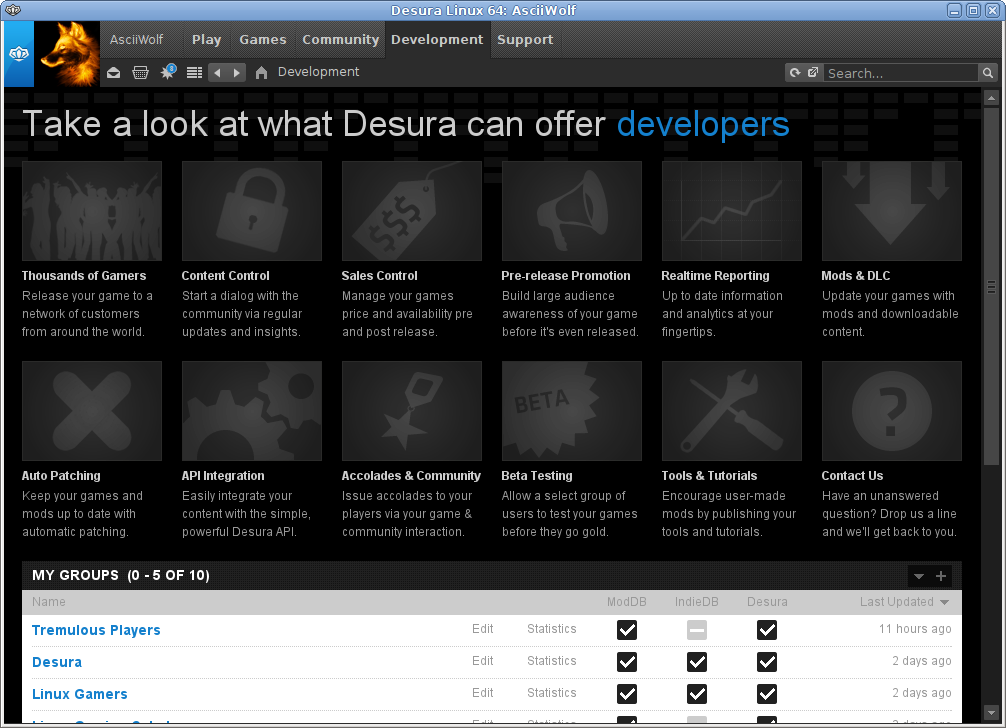
Task: Open the Sales Control heading link
Action: pos(379,276)
